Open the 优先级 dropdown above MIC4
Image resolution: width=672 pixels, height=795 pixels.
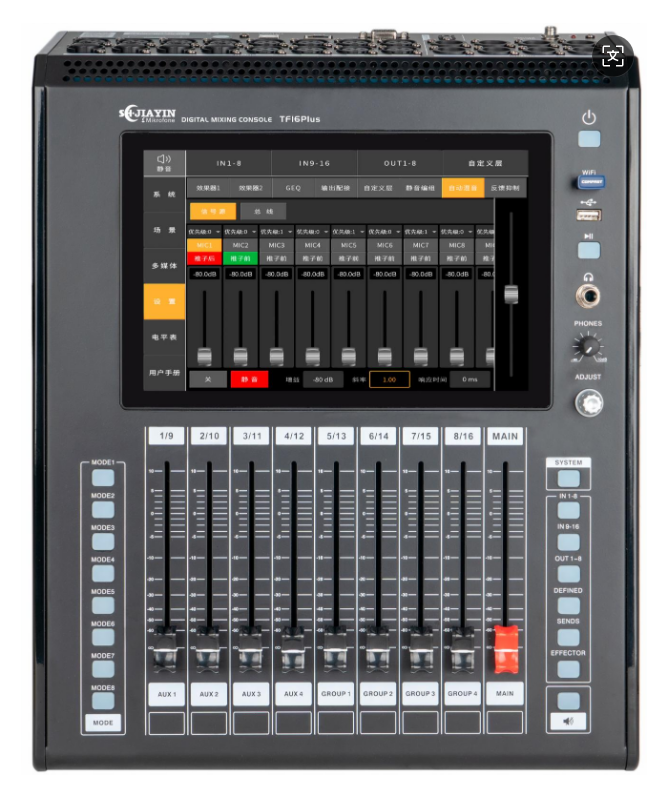[x=312, y=231]
